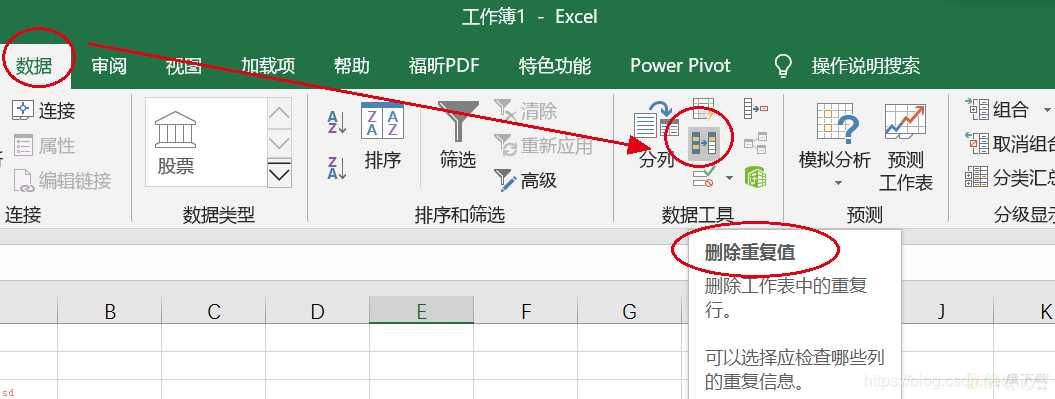Toggle the Filter (筛选) funnel button
The width and height of the screenshot is (1055, 399).
[458, 135]
